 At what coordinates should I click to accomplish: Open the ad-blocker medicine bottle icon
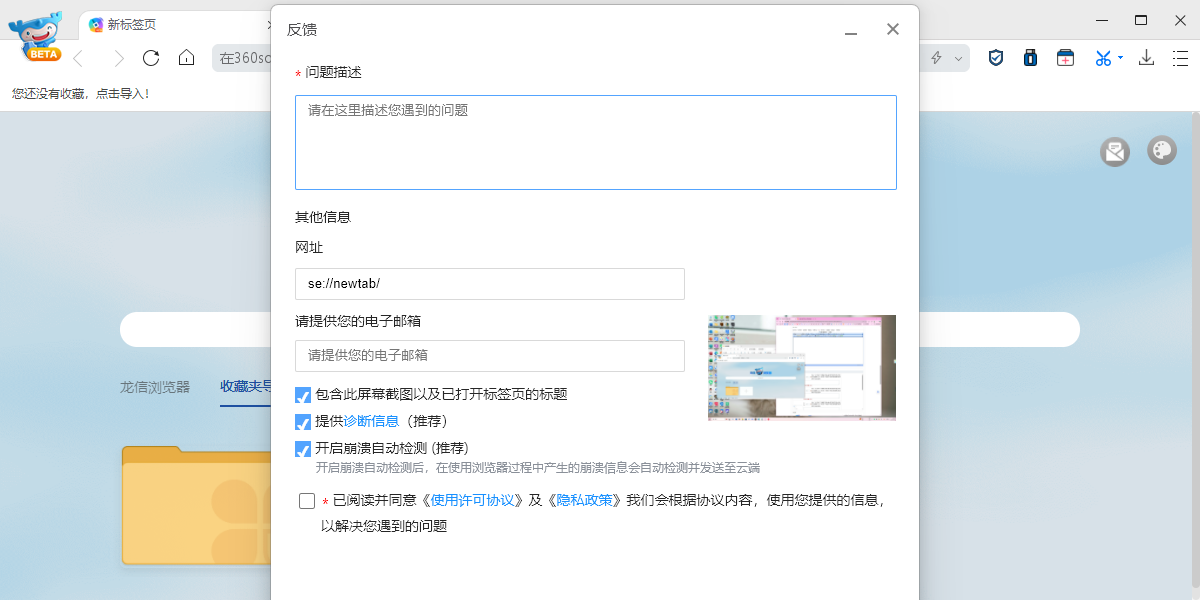[x=1030, y=58]
